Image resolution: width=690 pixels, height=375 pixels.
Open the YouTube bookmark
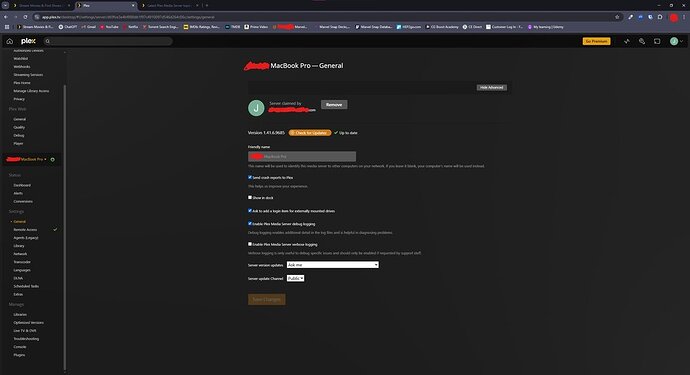click(109, 27)
